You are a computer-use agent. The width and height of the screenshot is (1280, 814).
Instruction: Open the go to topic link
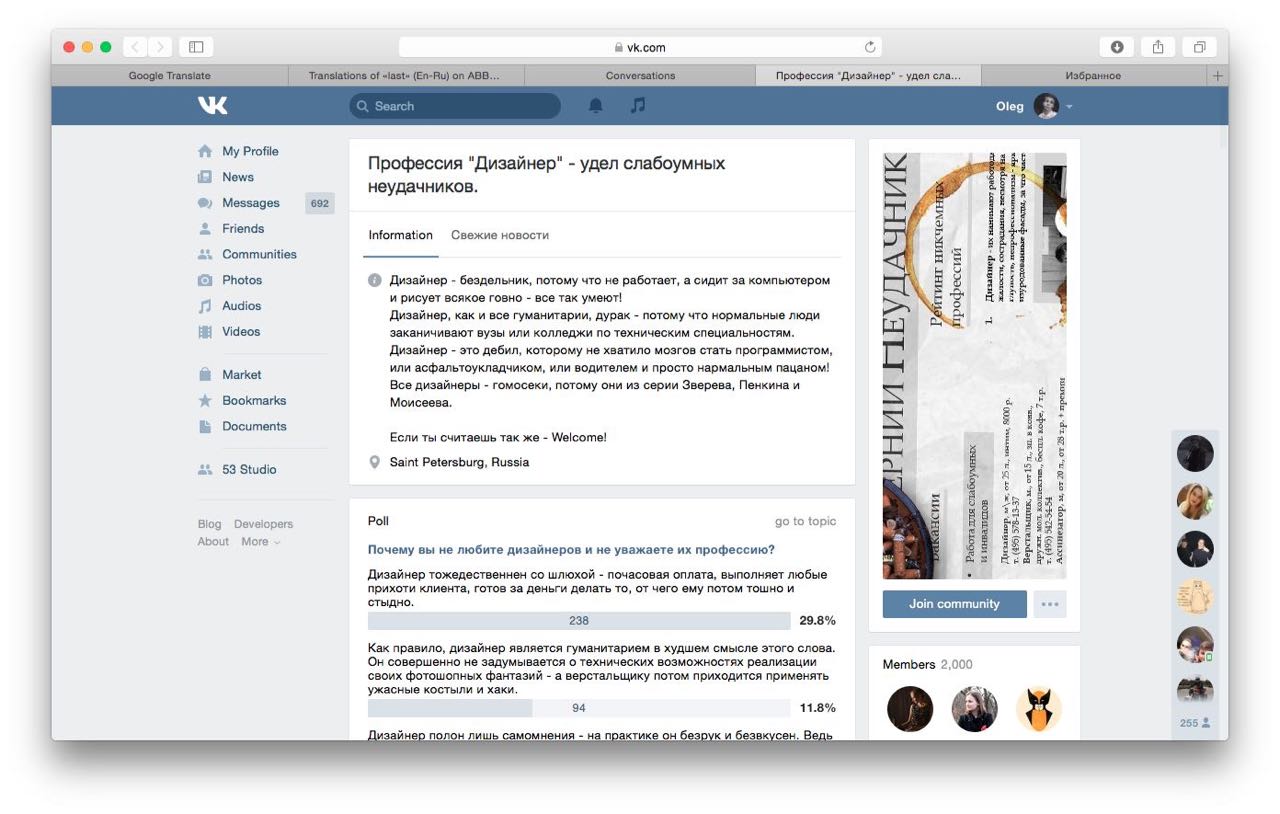click(x=805, y=521)
